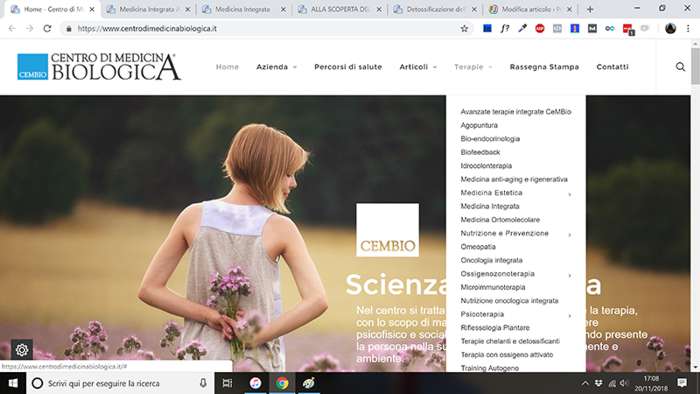Click the Chrome profile avatar icon
The image size is (700, 394).
tap(670, 29)
